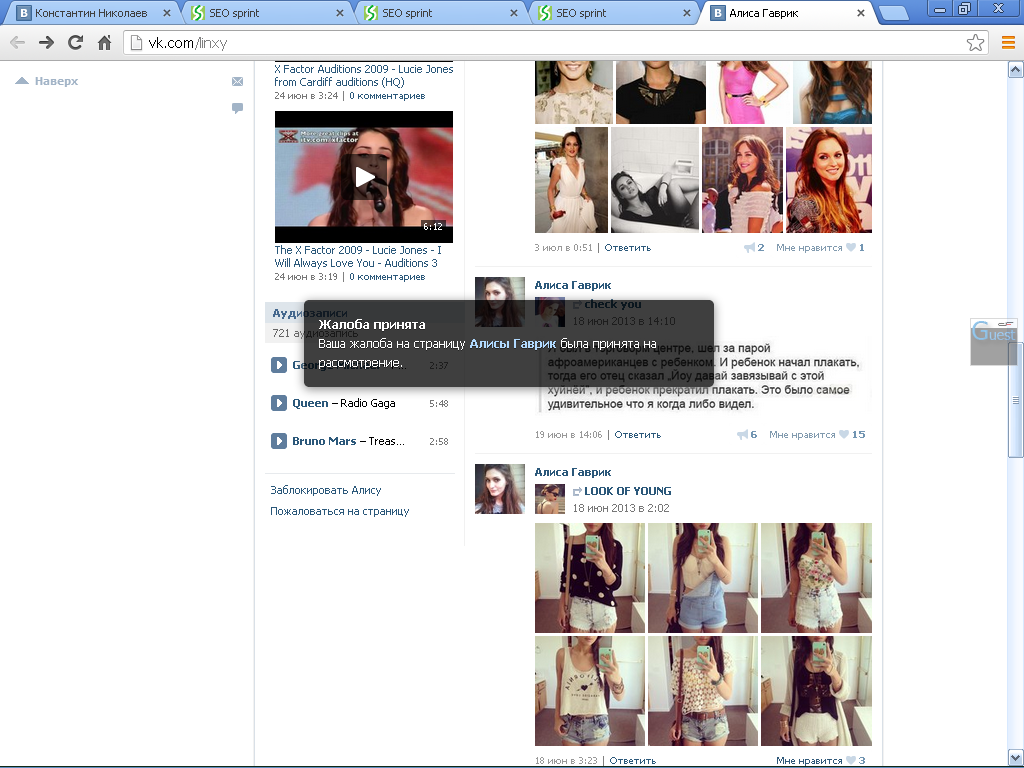1024x768 pixels.
Task: Open white dress photo in top post
Action: [571, 180]
